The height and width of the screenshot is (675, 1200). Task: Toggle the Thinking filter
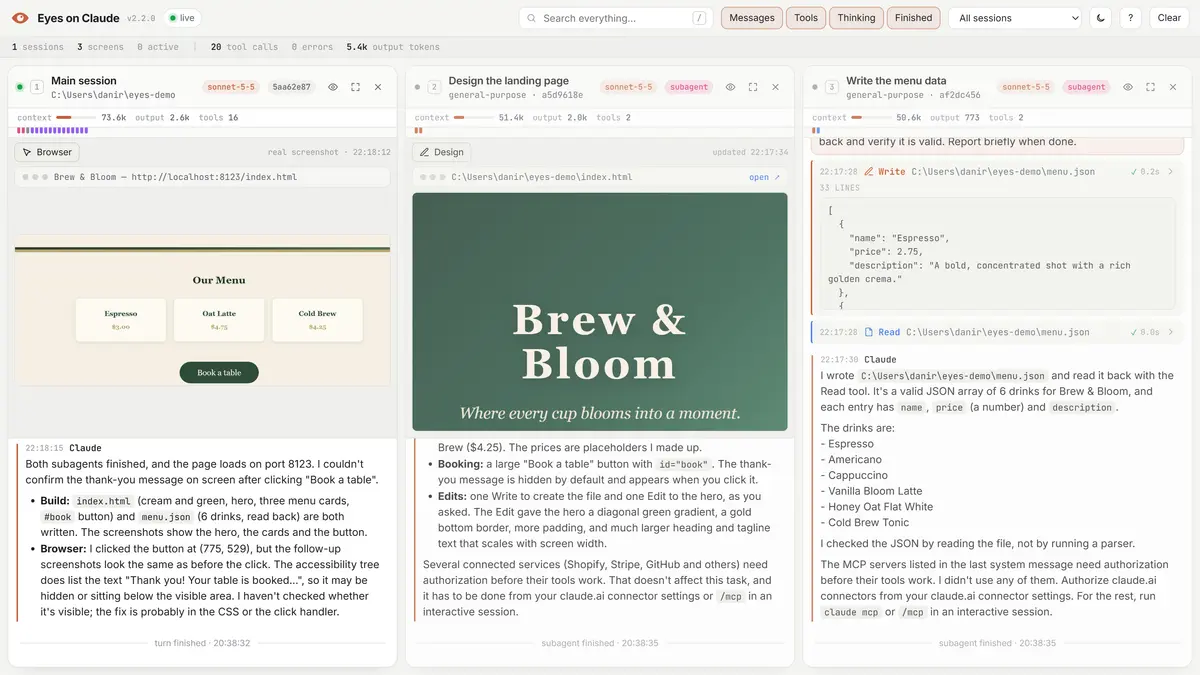856,18
